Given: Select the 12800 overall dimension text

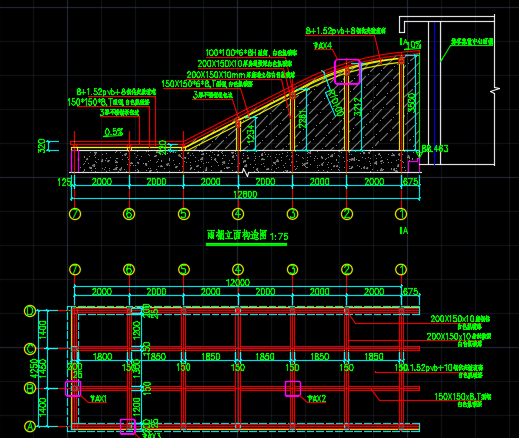Looking at the screenshot, I should 245,195.
